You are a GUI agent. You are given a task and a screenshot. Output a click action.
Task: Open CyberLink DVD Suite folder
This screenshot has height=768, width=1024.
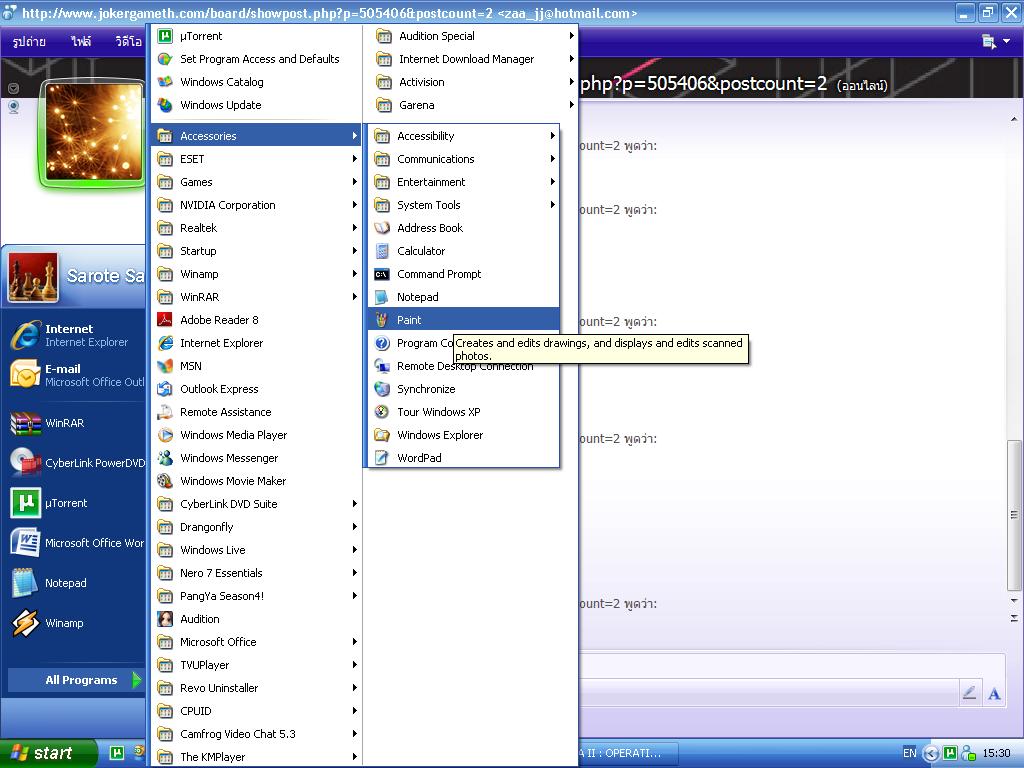pos(256,504)
